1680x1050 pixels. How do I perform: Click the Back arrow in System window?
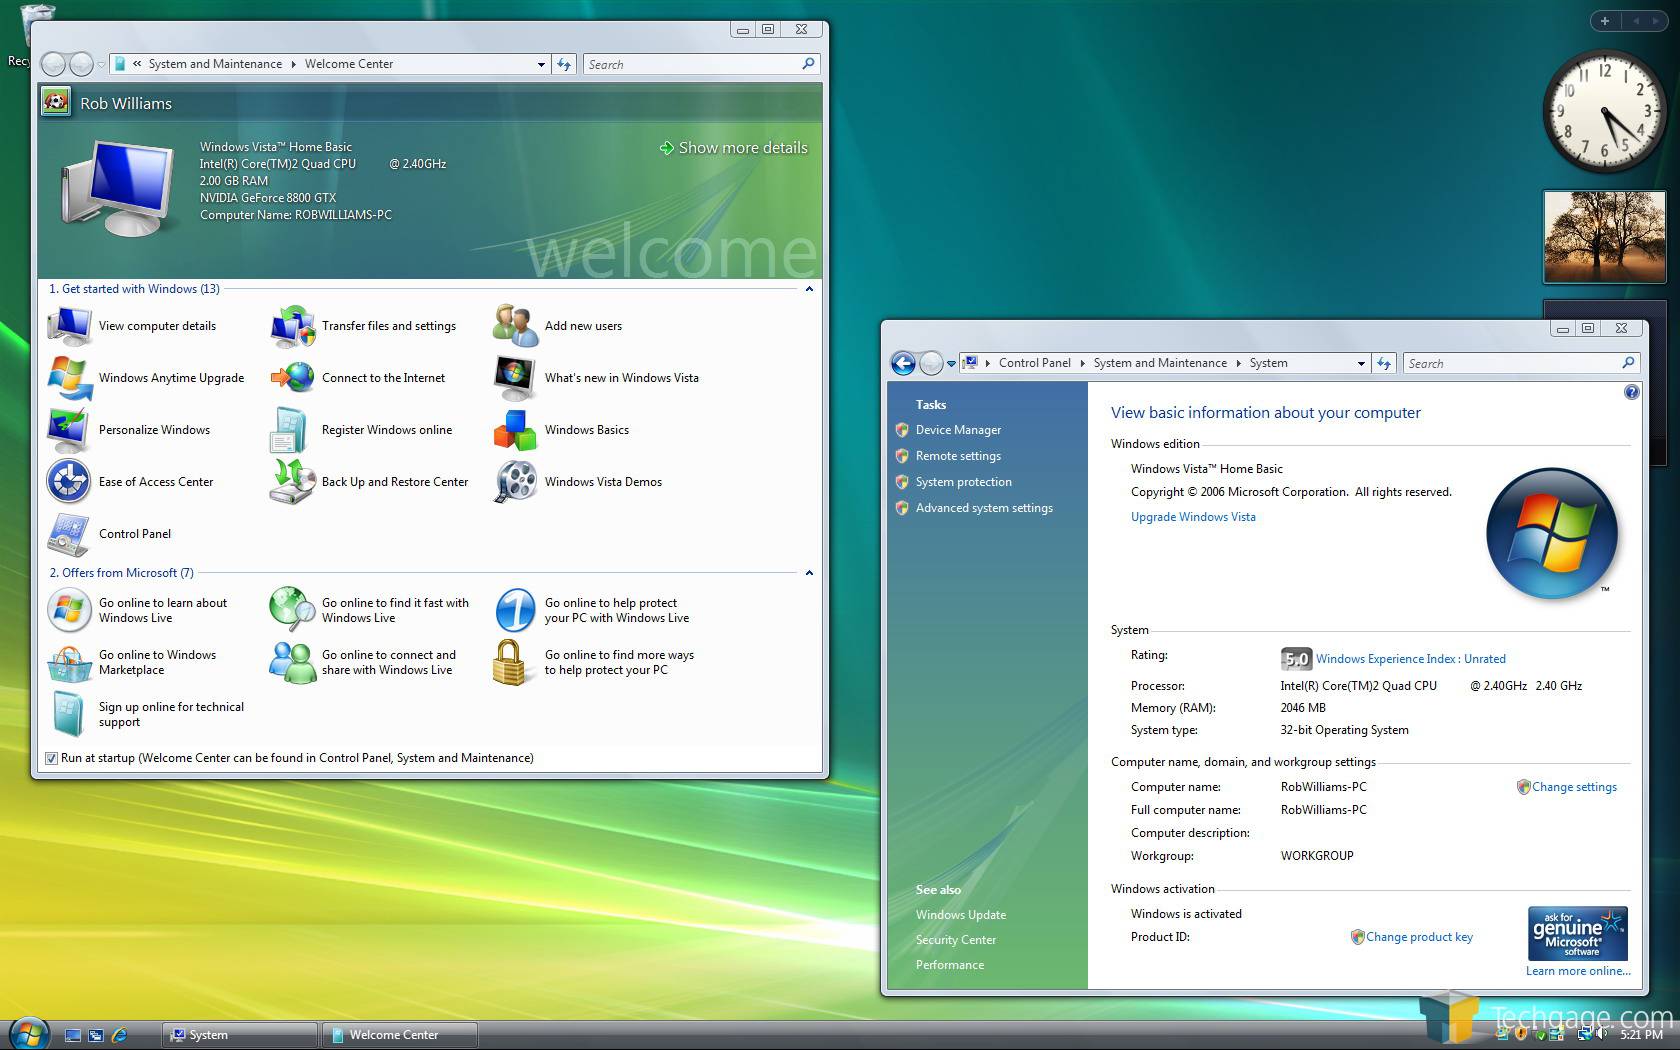point(903,363)
